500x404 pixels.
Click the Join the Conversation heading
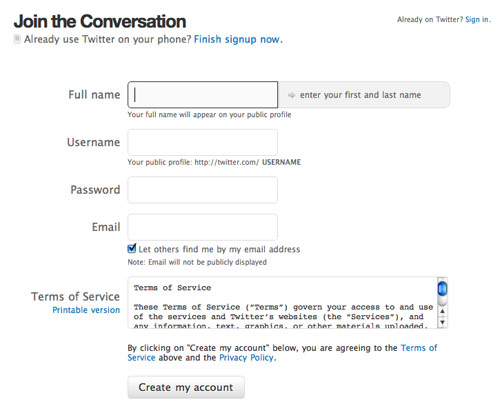coord(100,21)
